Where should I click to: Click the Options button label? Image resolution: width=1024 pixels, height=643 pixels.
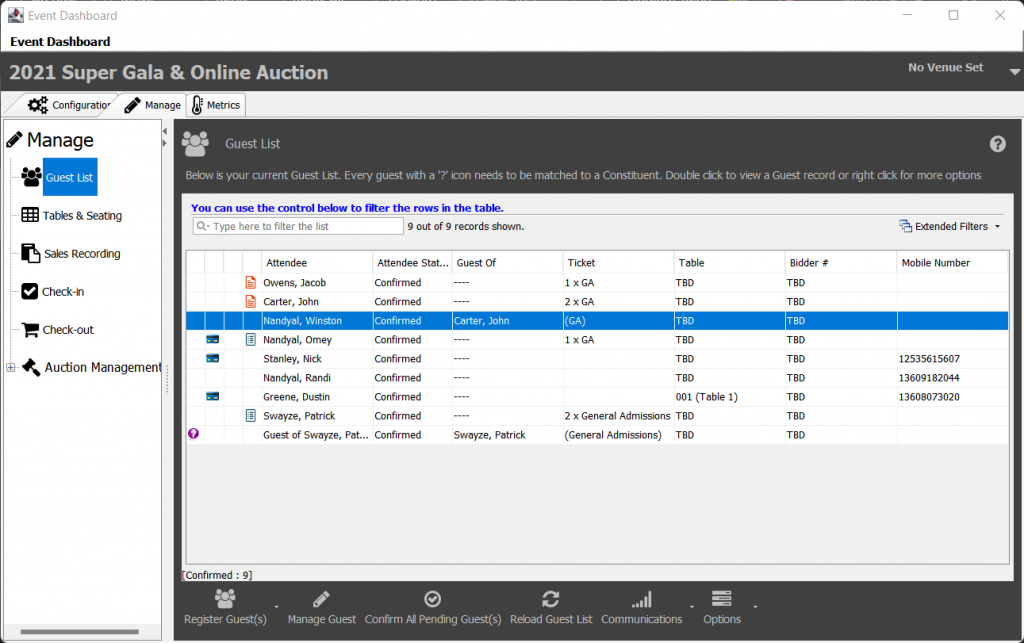coord(722,619)
